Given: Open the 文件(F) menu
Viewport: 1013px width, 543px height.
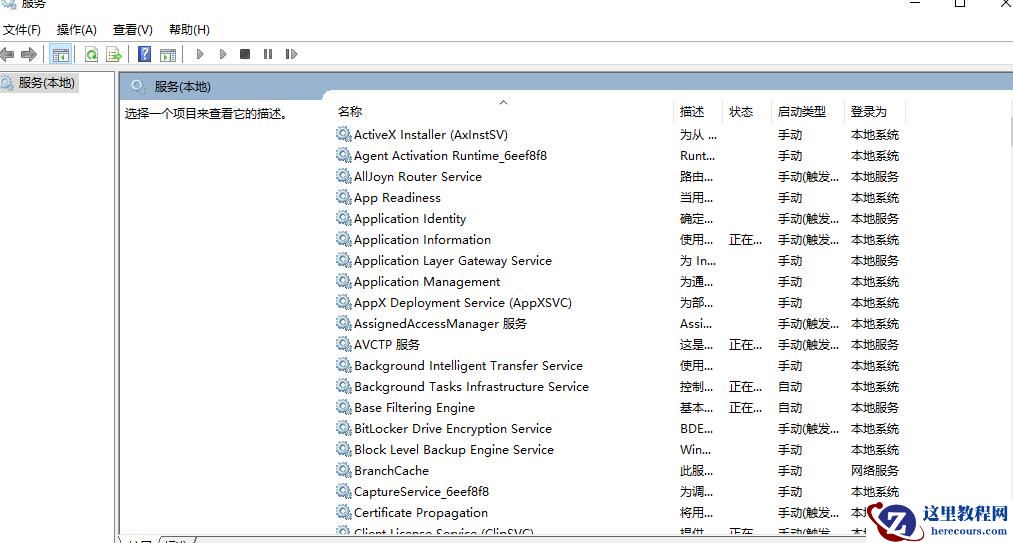Looking at the screenshot, I should (x=22, y=30).
